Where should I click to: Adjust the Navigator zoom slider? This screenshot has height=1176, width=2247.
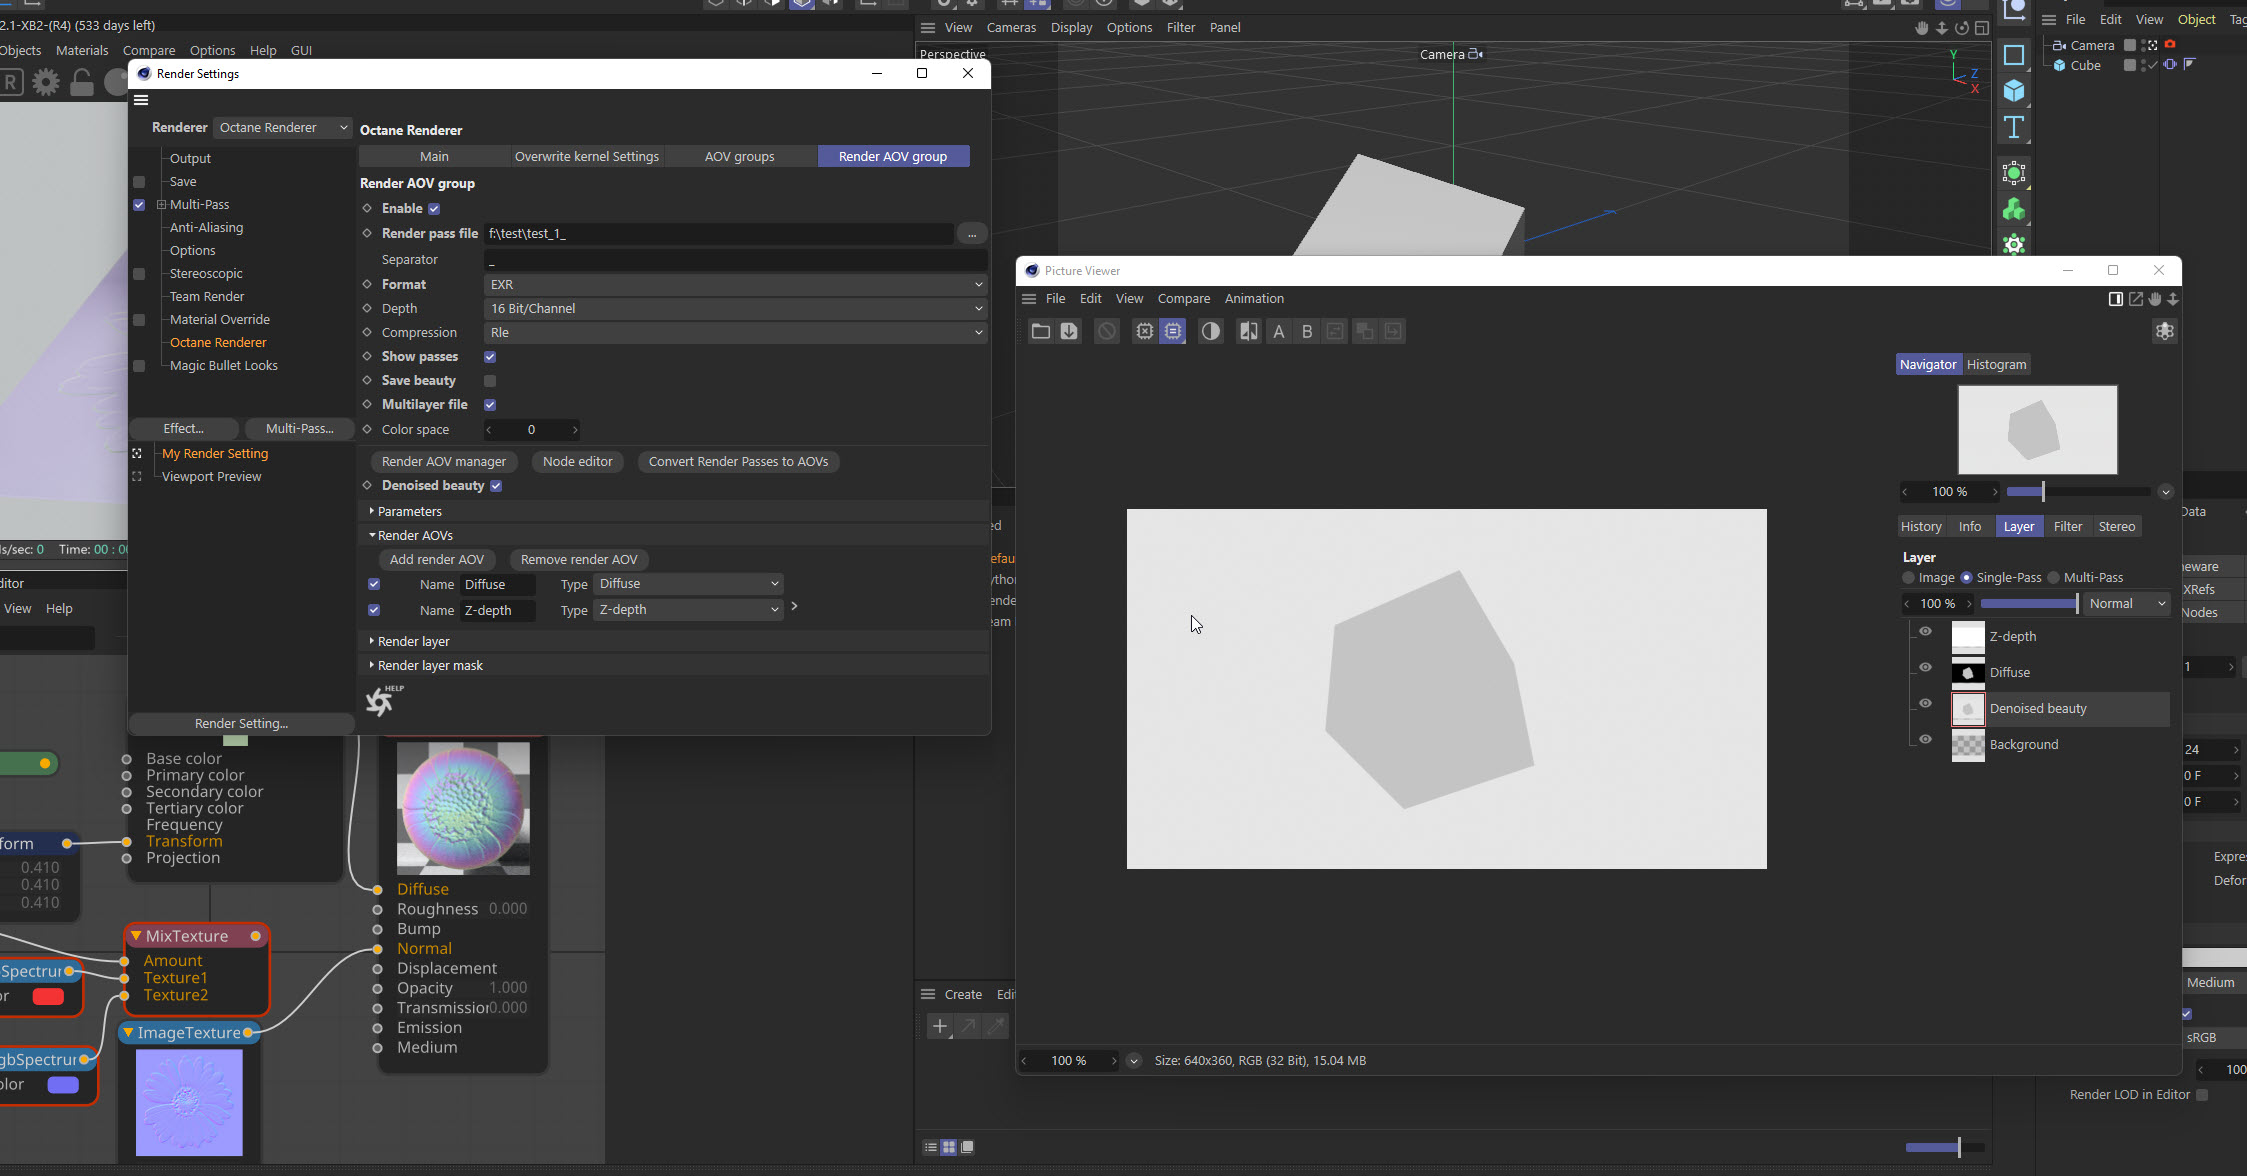(2042, 492)
